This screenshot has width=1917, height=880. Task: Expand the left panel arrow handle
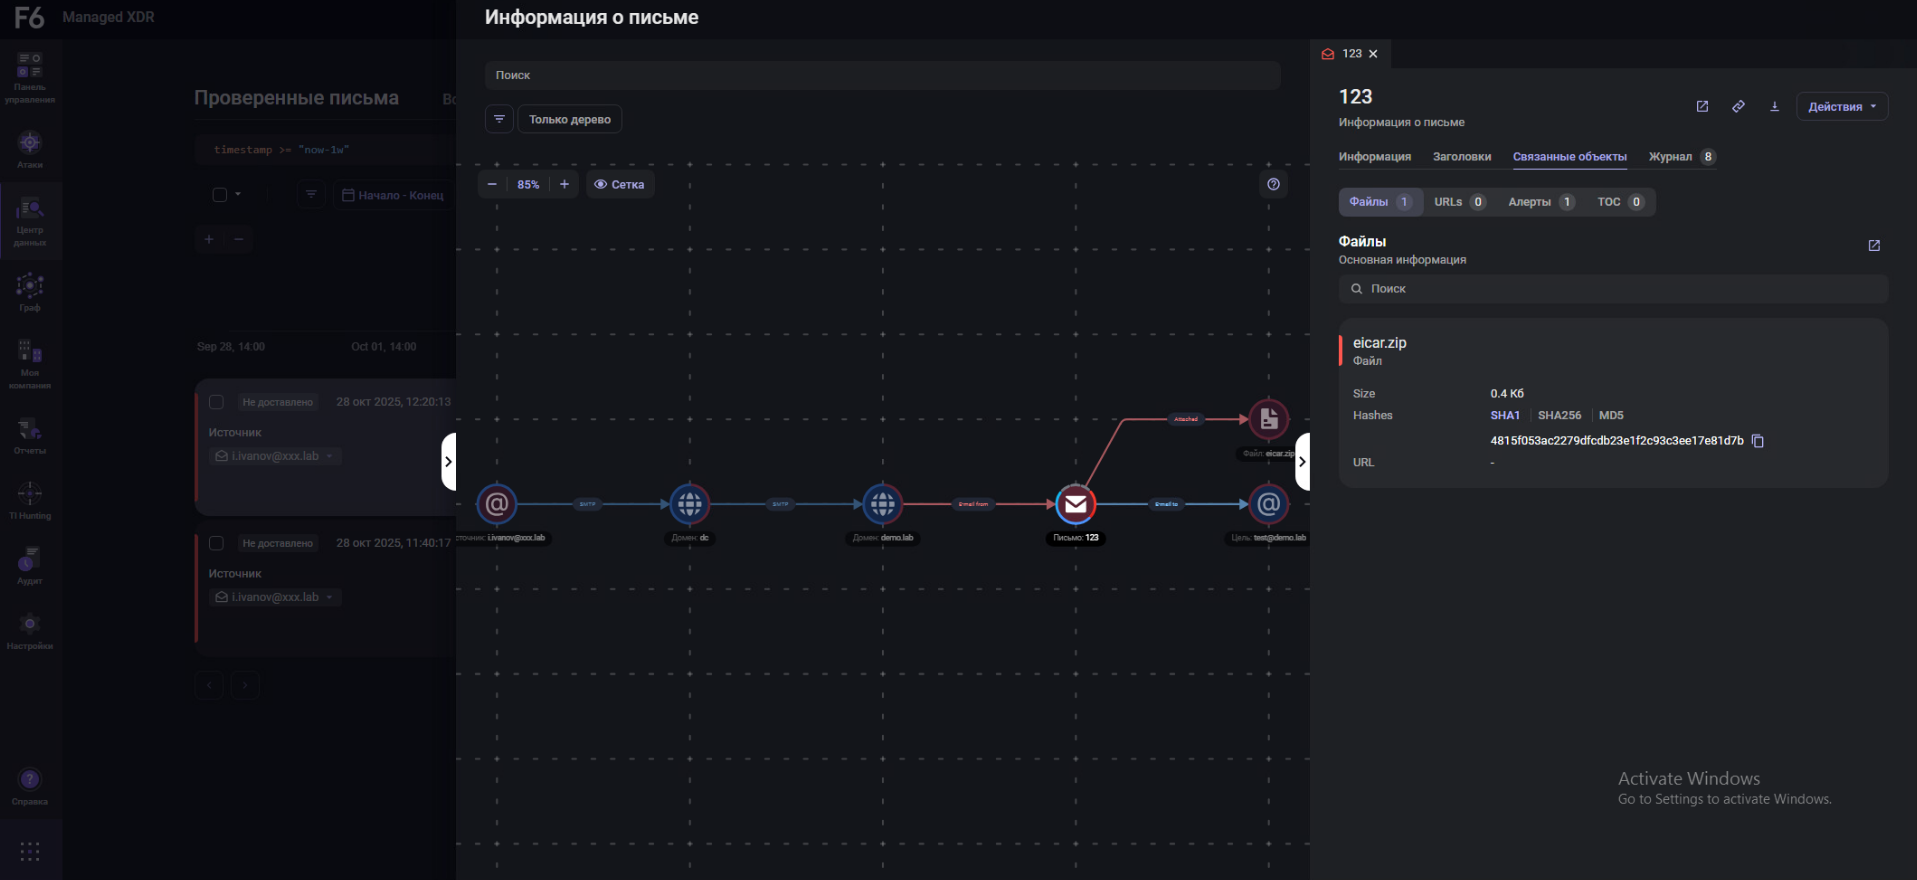449,462
